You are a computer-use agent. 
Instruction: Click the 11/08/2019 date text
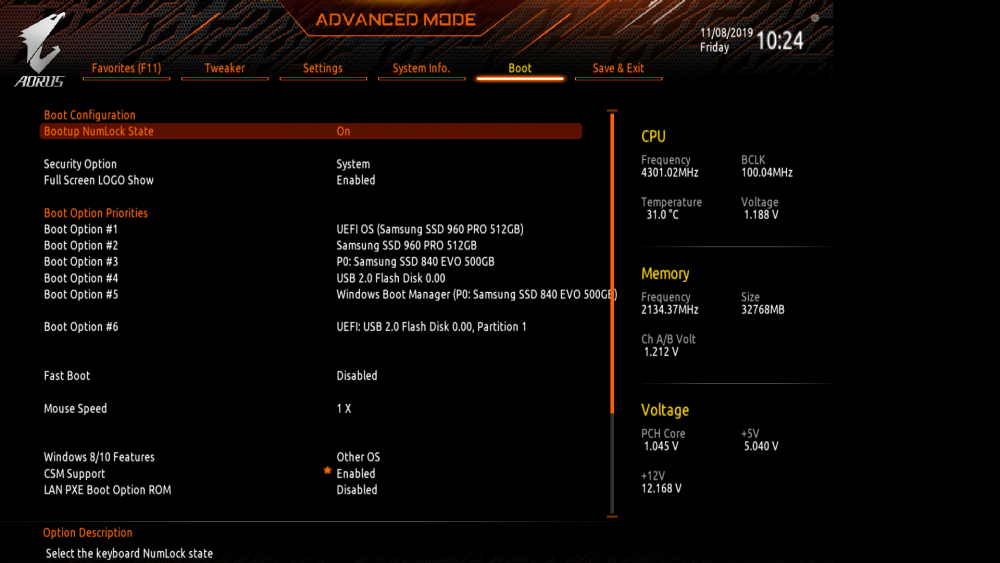coord(726,33)
